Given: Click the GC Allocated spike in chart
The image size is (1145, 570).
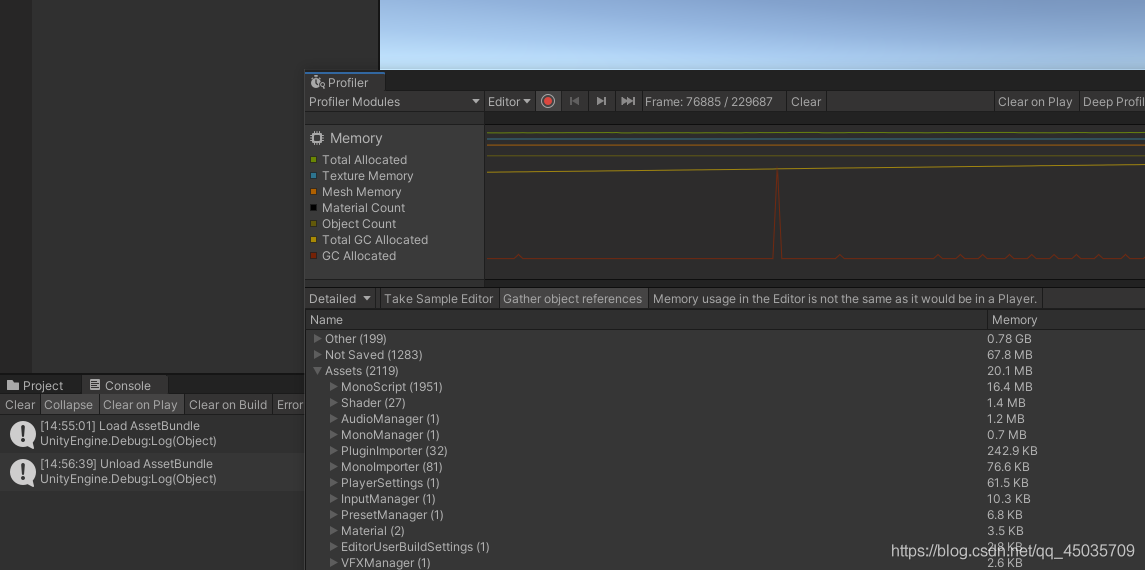Looking at the screenshot, I should pos(777,213).
